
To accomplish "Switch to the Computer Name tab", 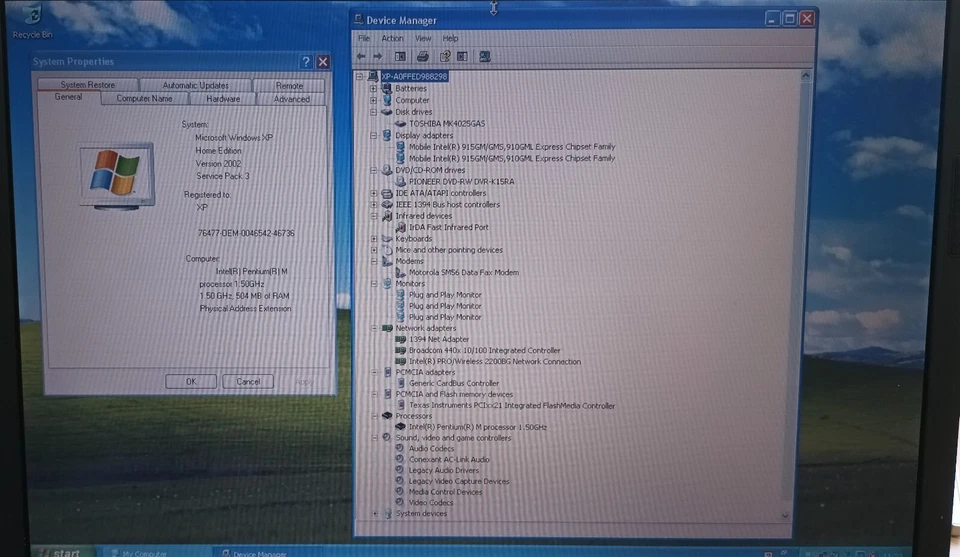I will (x=144, y=99).
